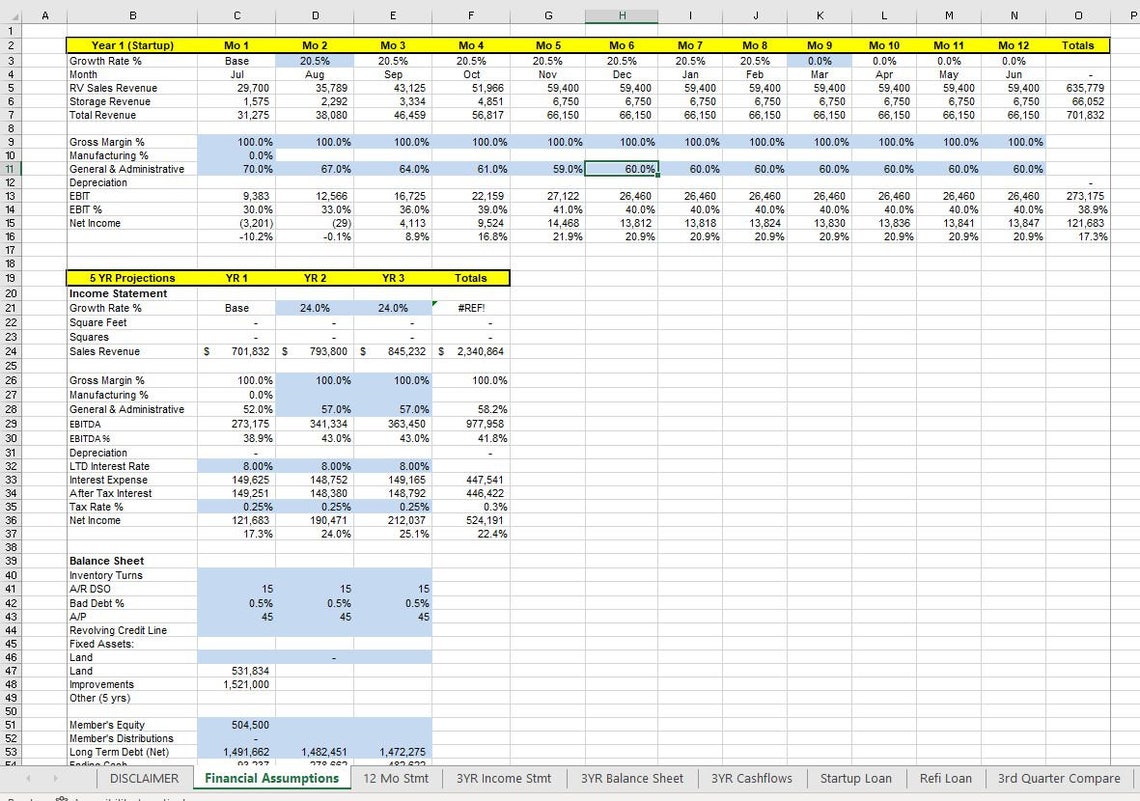Screen dimensions: 1140x801
Task: Switch to the 3YR Income Stmt sheet
Action: click(503, 778)
